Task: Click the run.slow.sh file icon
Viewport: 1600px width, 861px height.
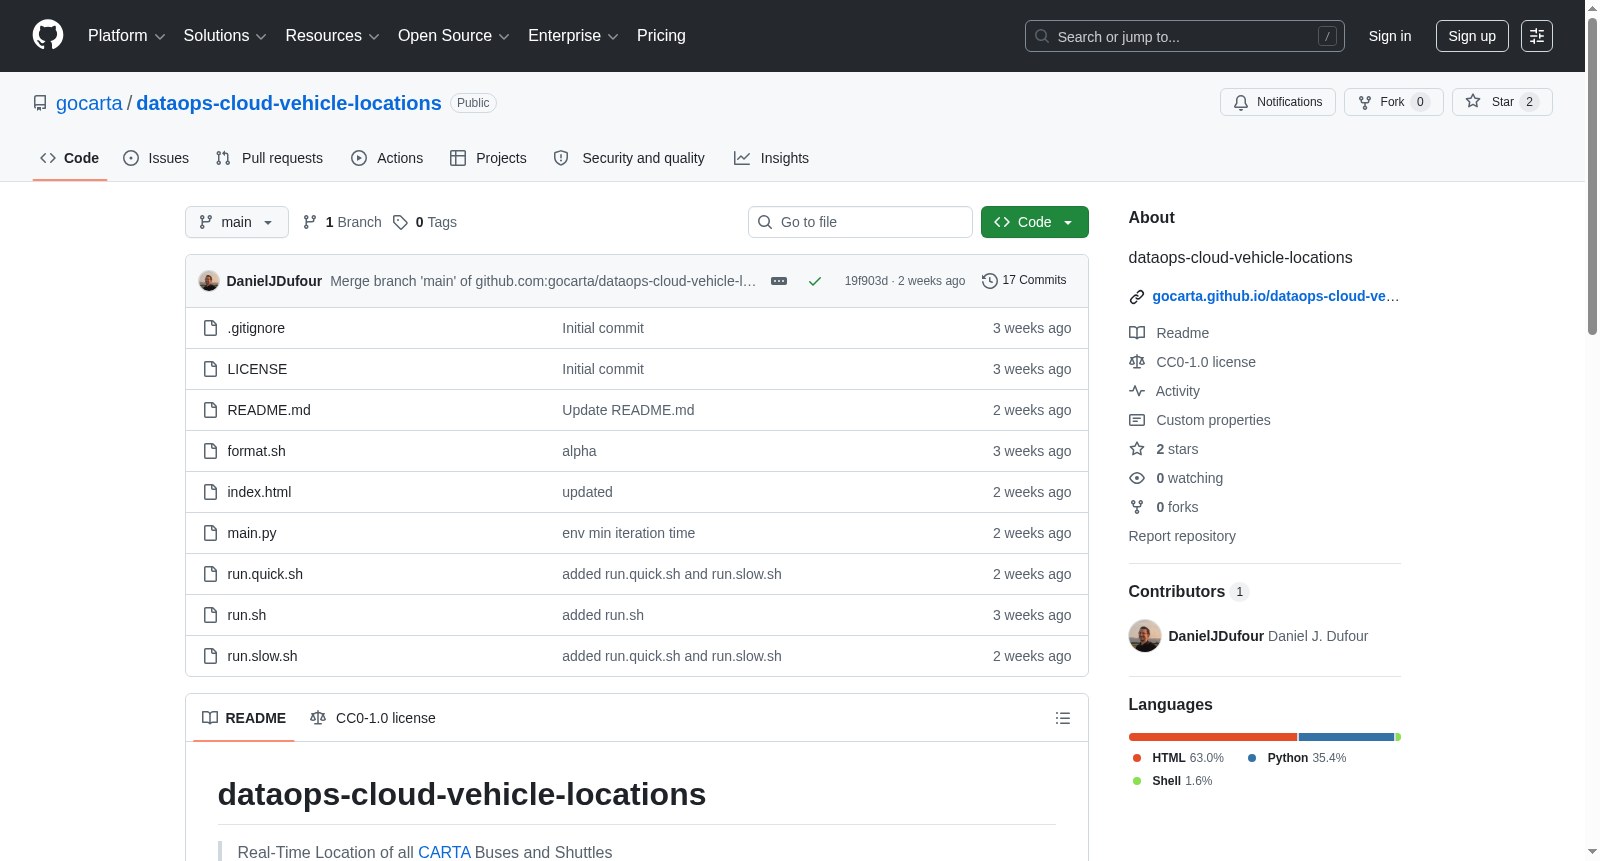Action: coord(210,656)
